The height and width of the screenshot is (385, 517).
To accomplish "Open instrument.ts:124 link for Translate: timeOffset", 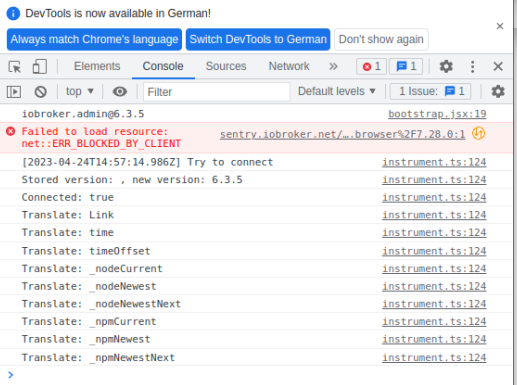I will [434, 251].
